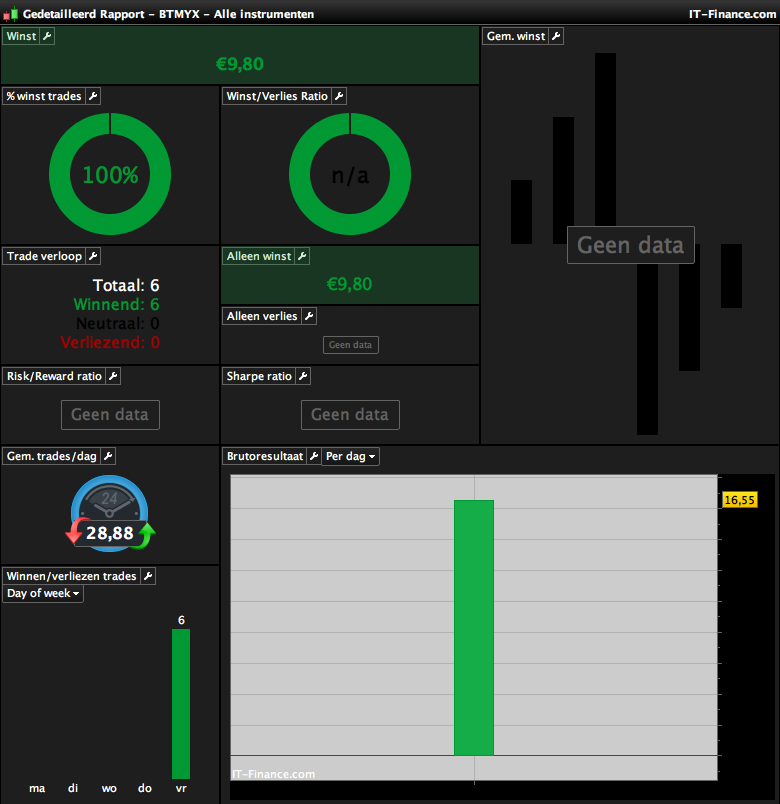Click the 16,55 yellow price label
This screenshot has height=804, width=780.
tap(739, 500)
